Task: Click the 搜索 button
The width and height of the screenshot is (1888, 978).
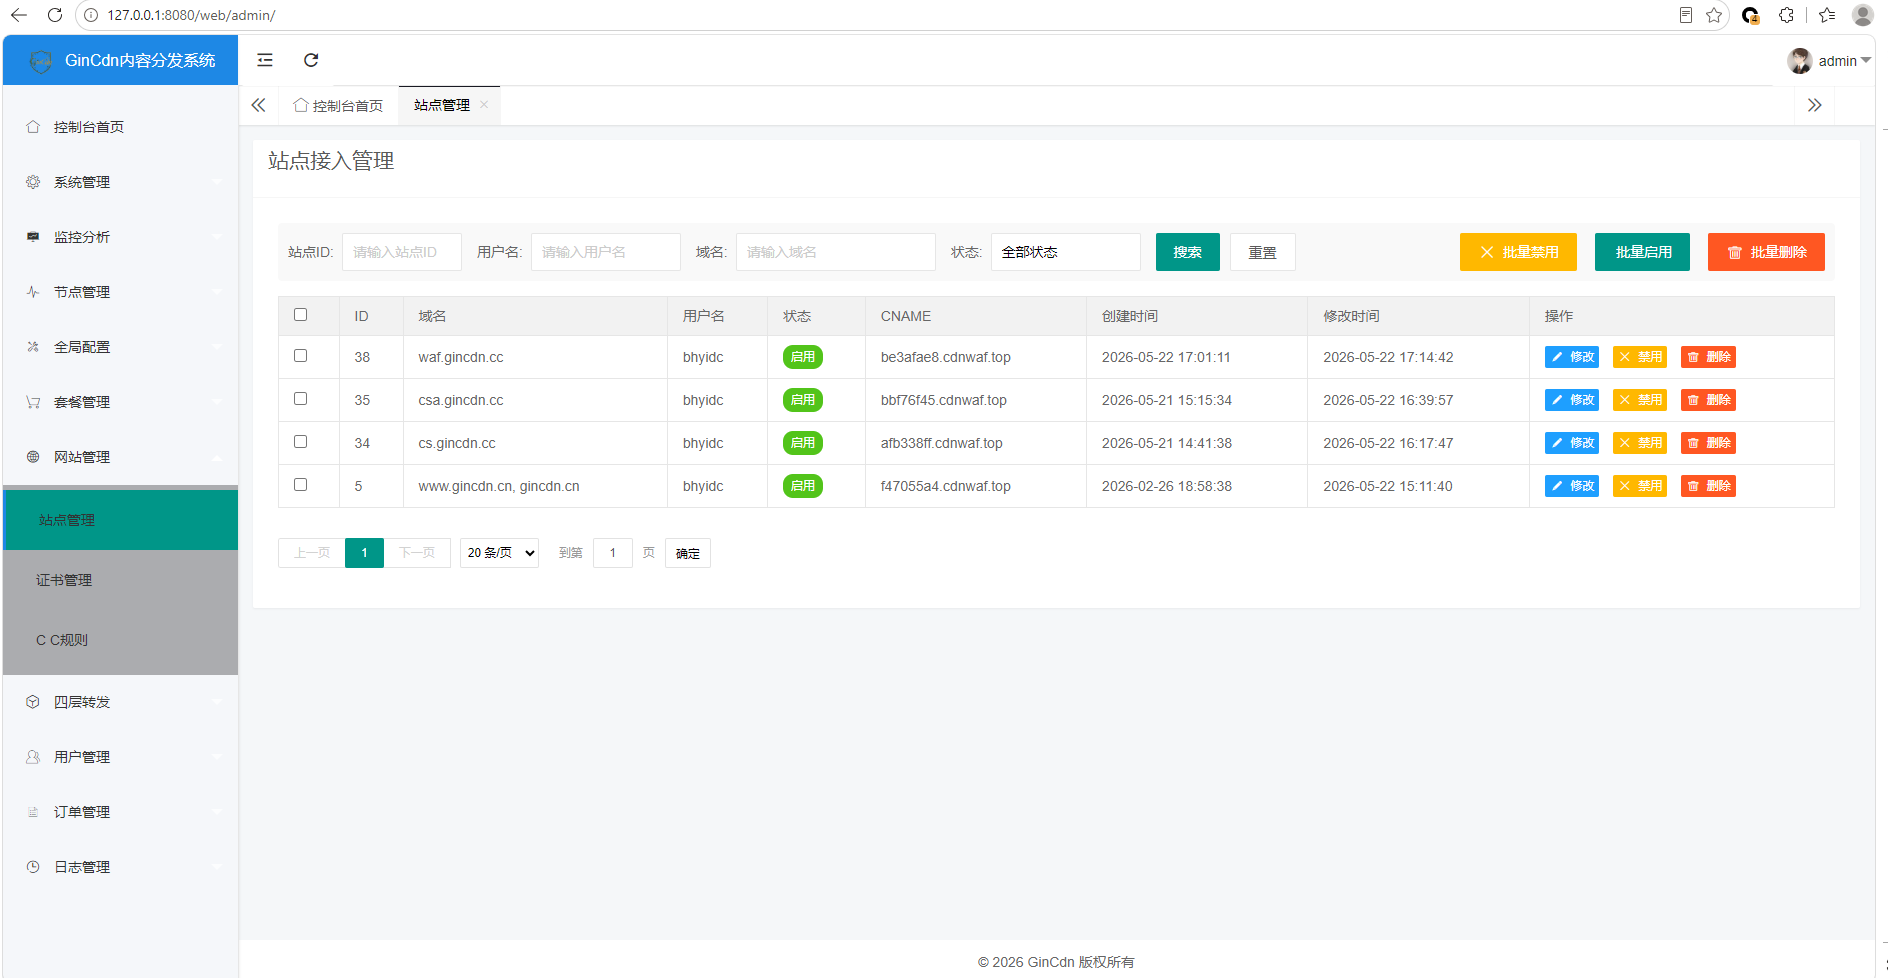Action: 1187,252
